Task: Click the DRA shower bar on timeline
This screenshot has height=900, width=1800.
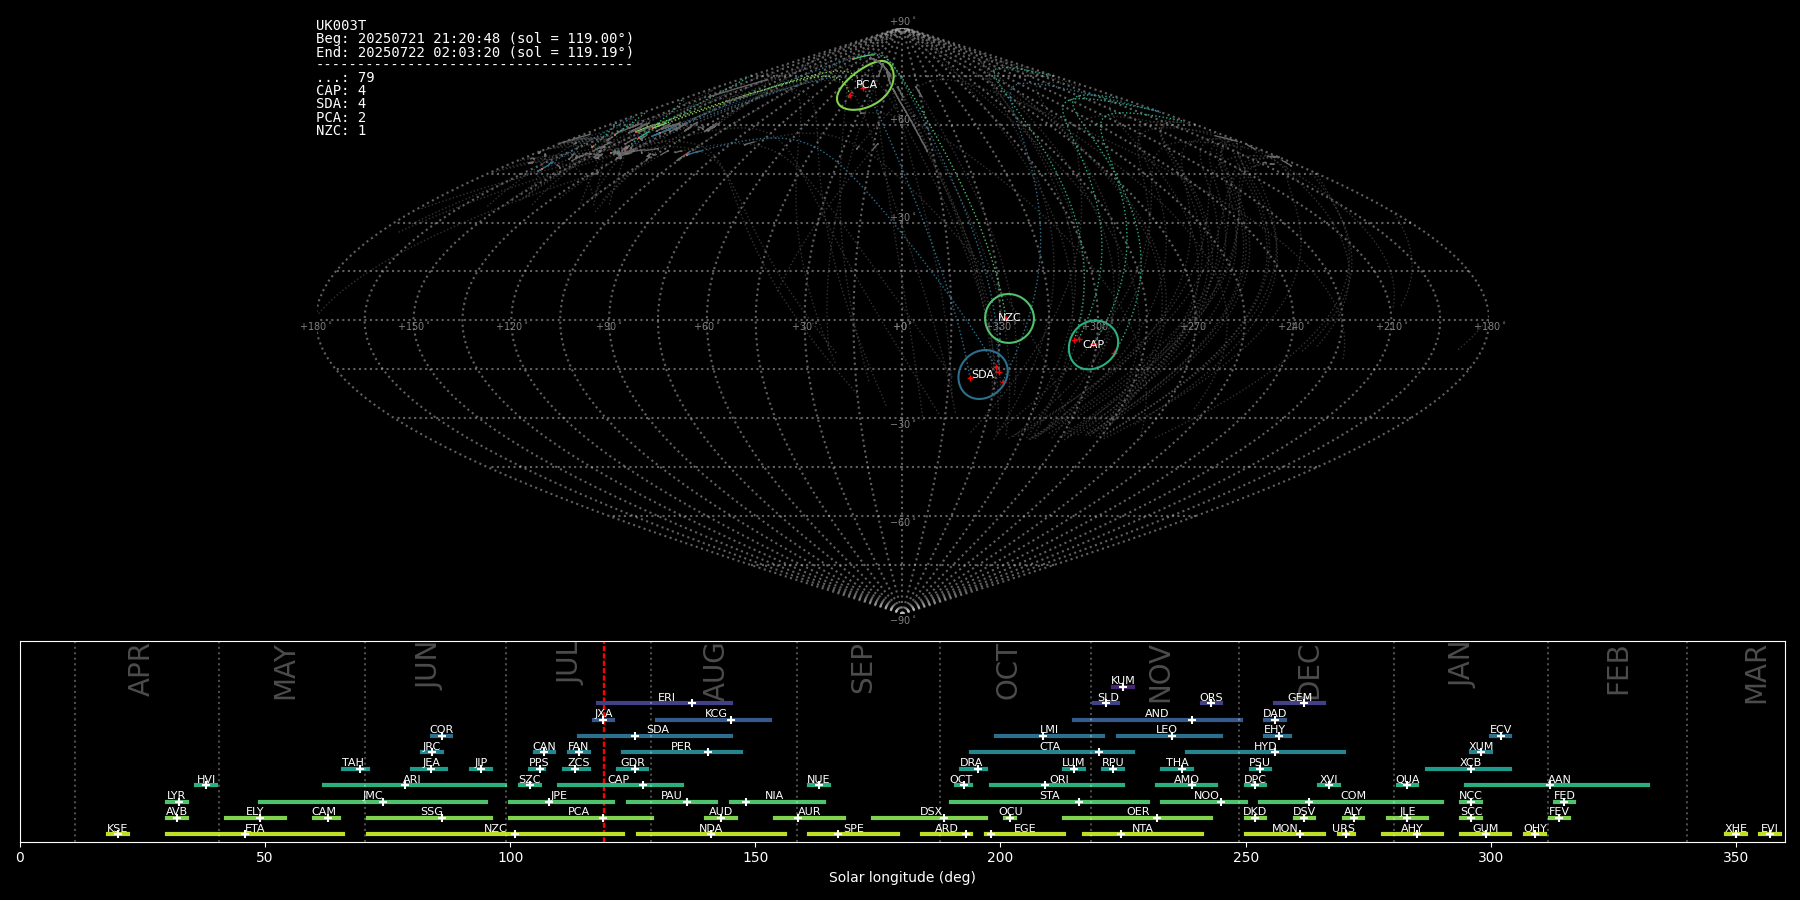Action: click(973, 769)
